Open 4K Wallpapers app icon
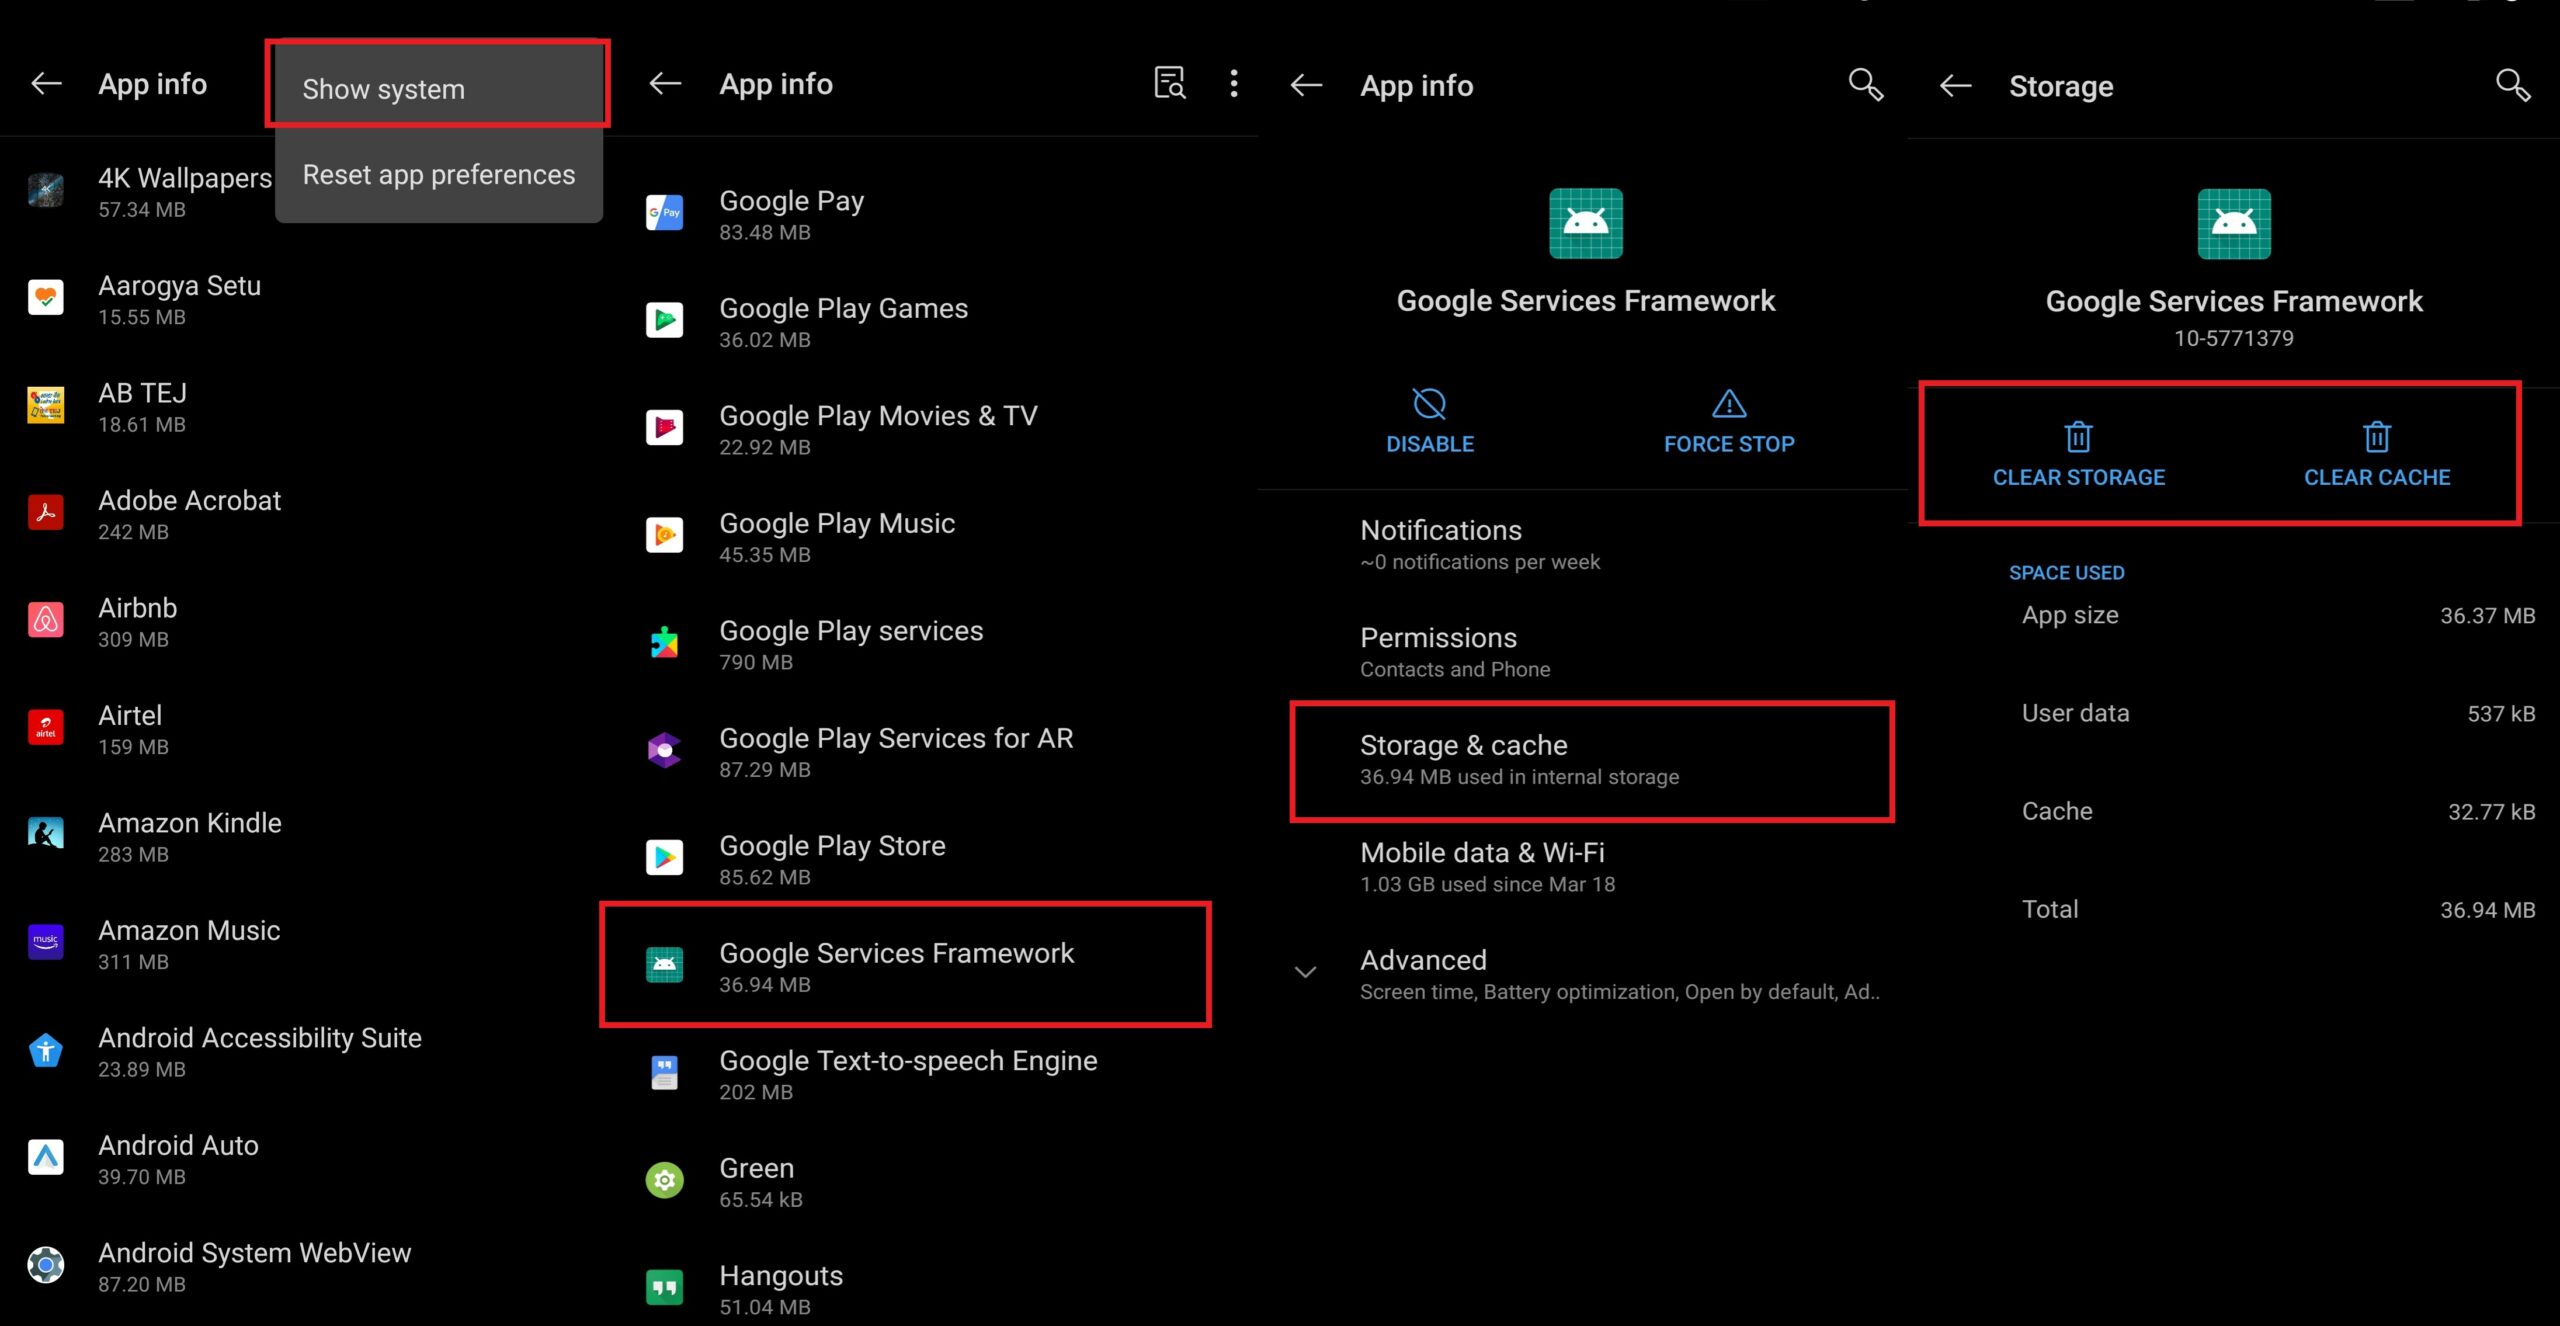Viewport: 2560px width, 1326px height. [46, 190]
